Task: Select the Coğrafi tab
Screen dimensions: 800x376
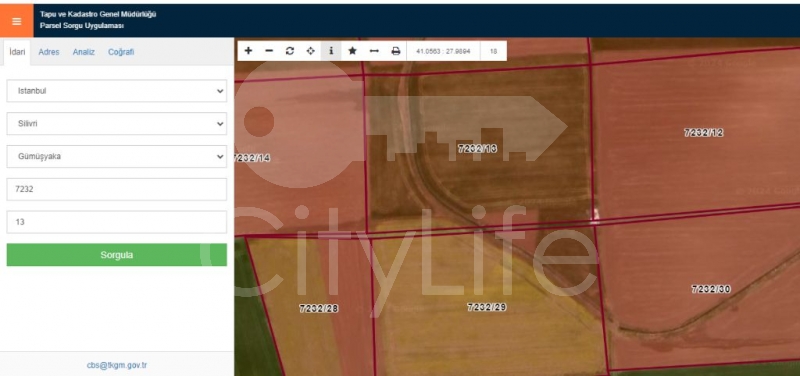Action: [121, 52]
